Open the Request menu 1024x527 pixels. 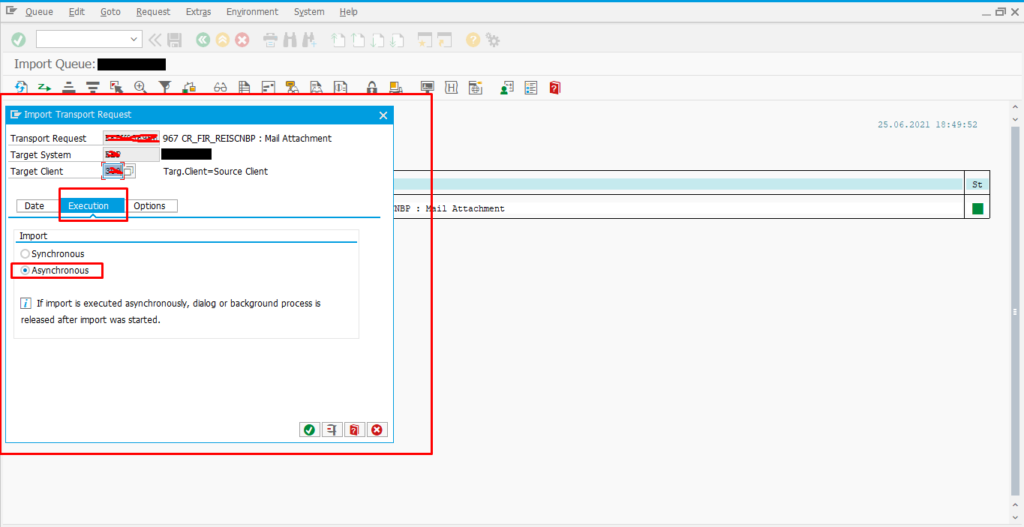(x=153, y=12)
